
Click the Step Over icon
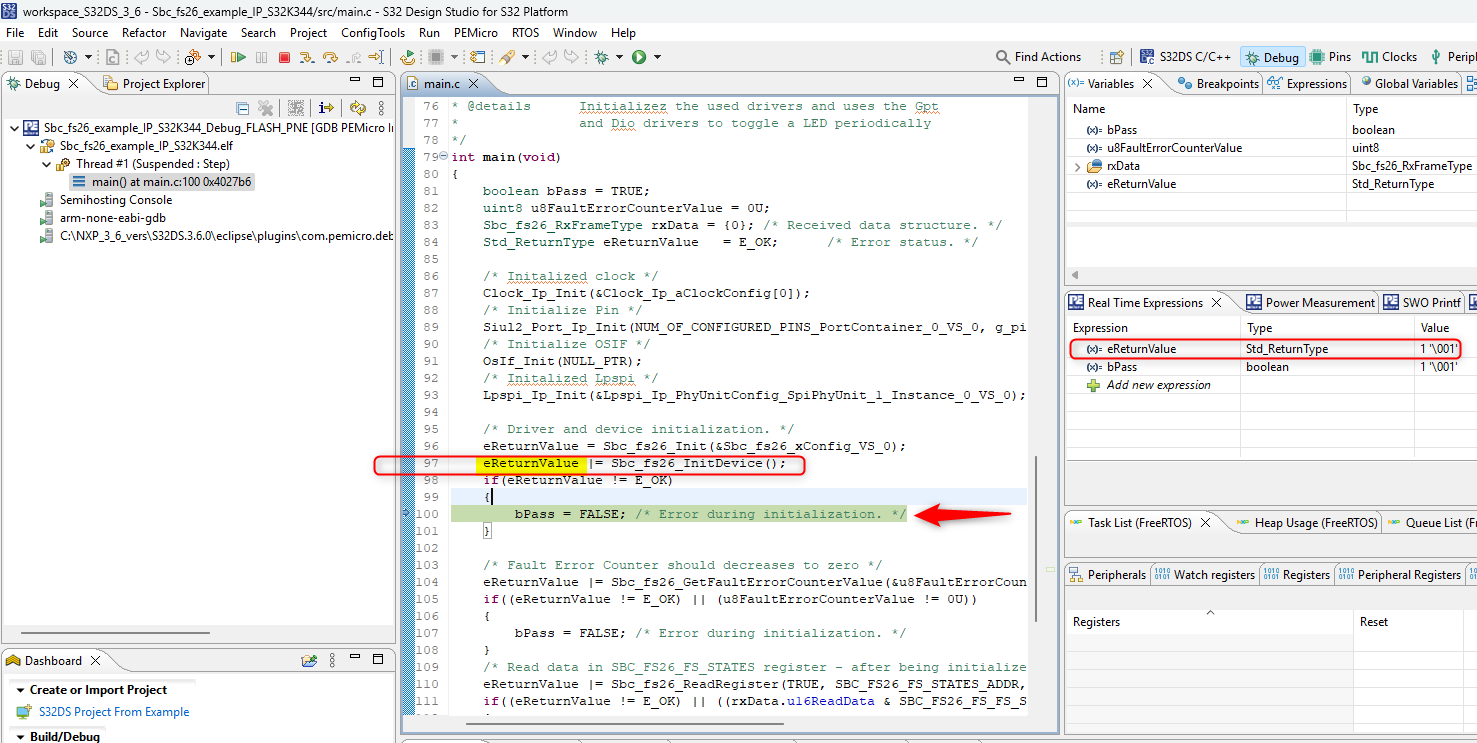tap(331, 57)
